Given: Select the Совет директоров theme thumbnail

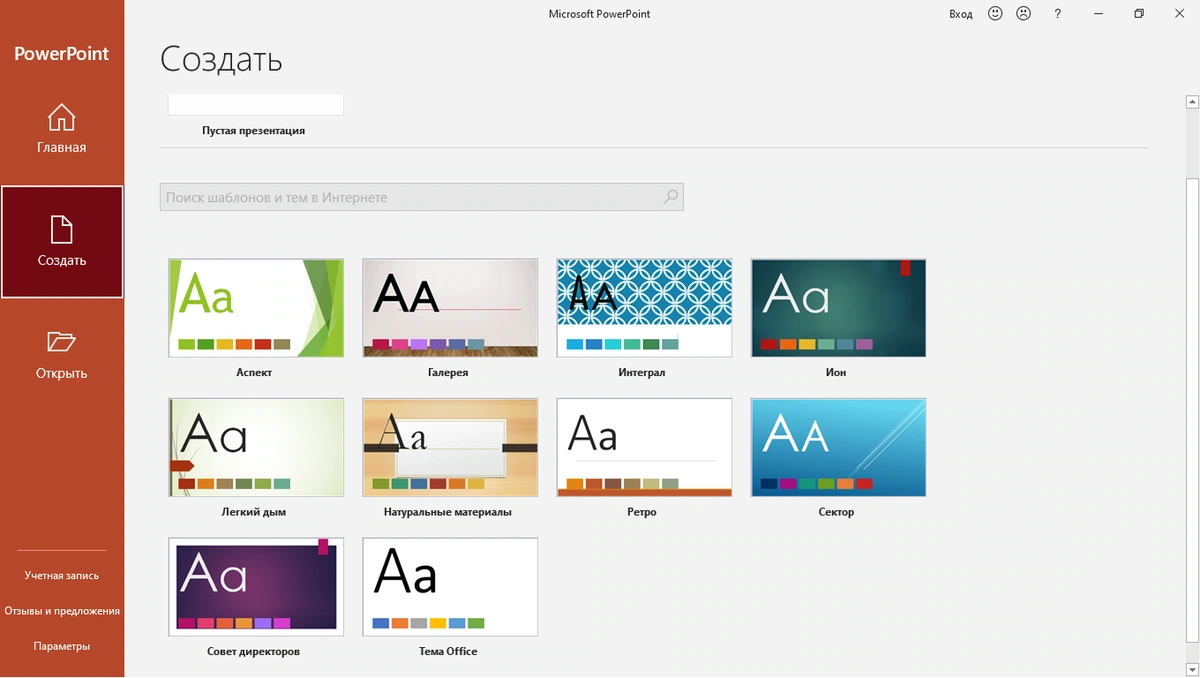Looking at the screenshot, I should 256,587.
